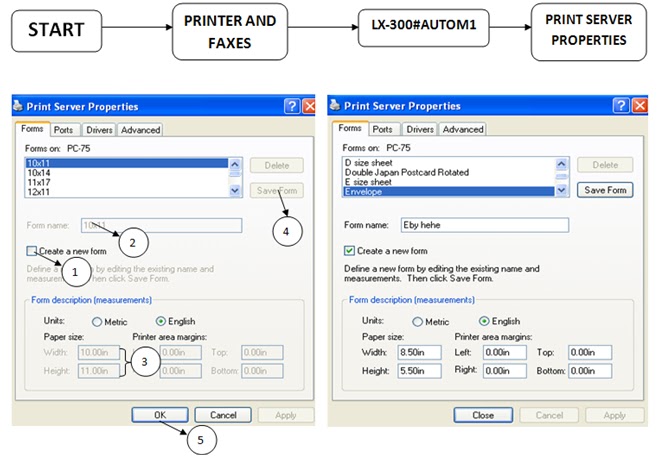Click Right margin field in right dialog
664x463 pixels.
(x=505, y=371)
